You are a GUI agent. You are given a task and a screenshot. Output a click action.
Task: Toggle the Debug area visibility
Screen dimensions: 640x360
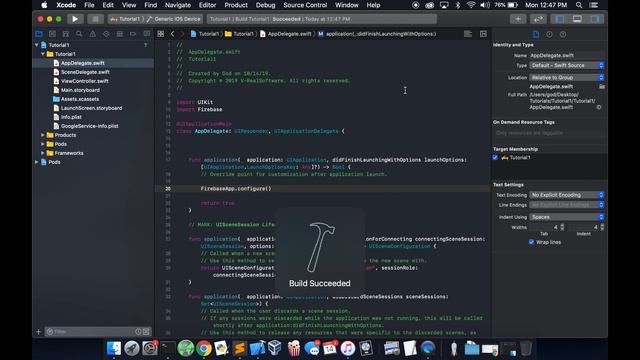[577, 19]
